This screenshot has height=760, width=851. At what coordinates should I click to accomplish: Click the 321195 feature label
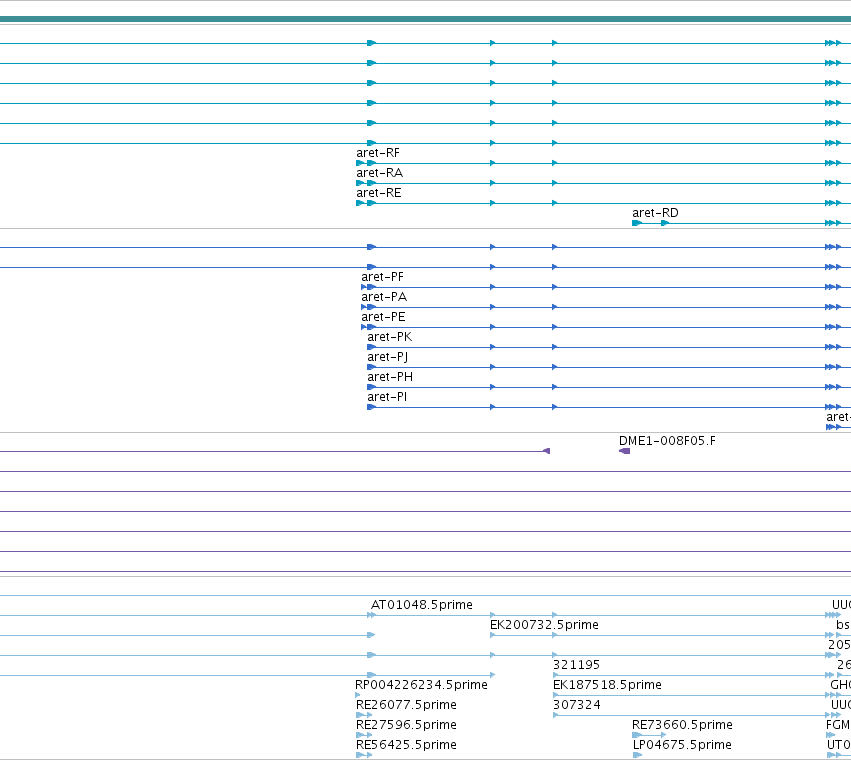click(x=576, y=665)
